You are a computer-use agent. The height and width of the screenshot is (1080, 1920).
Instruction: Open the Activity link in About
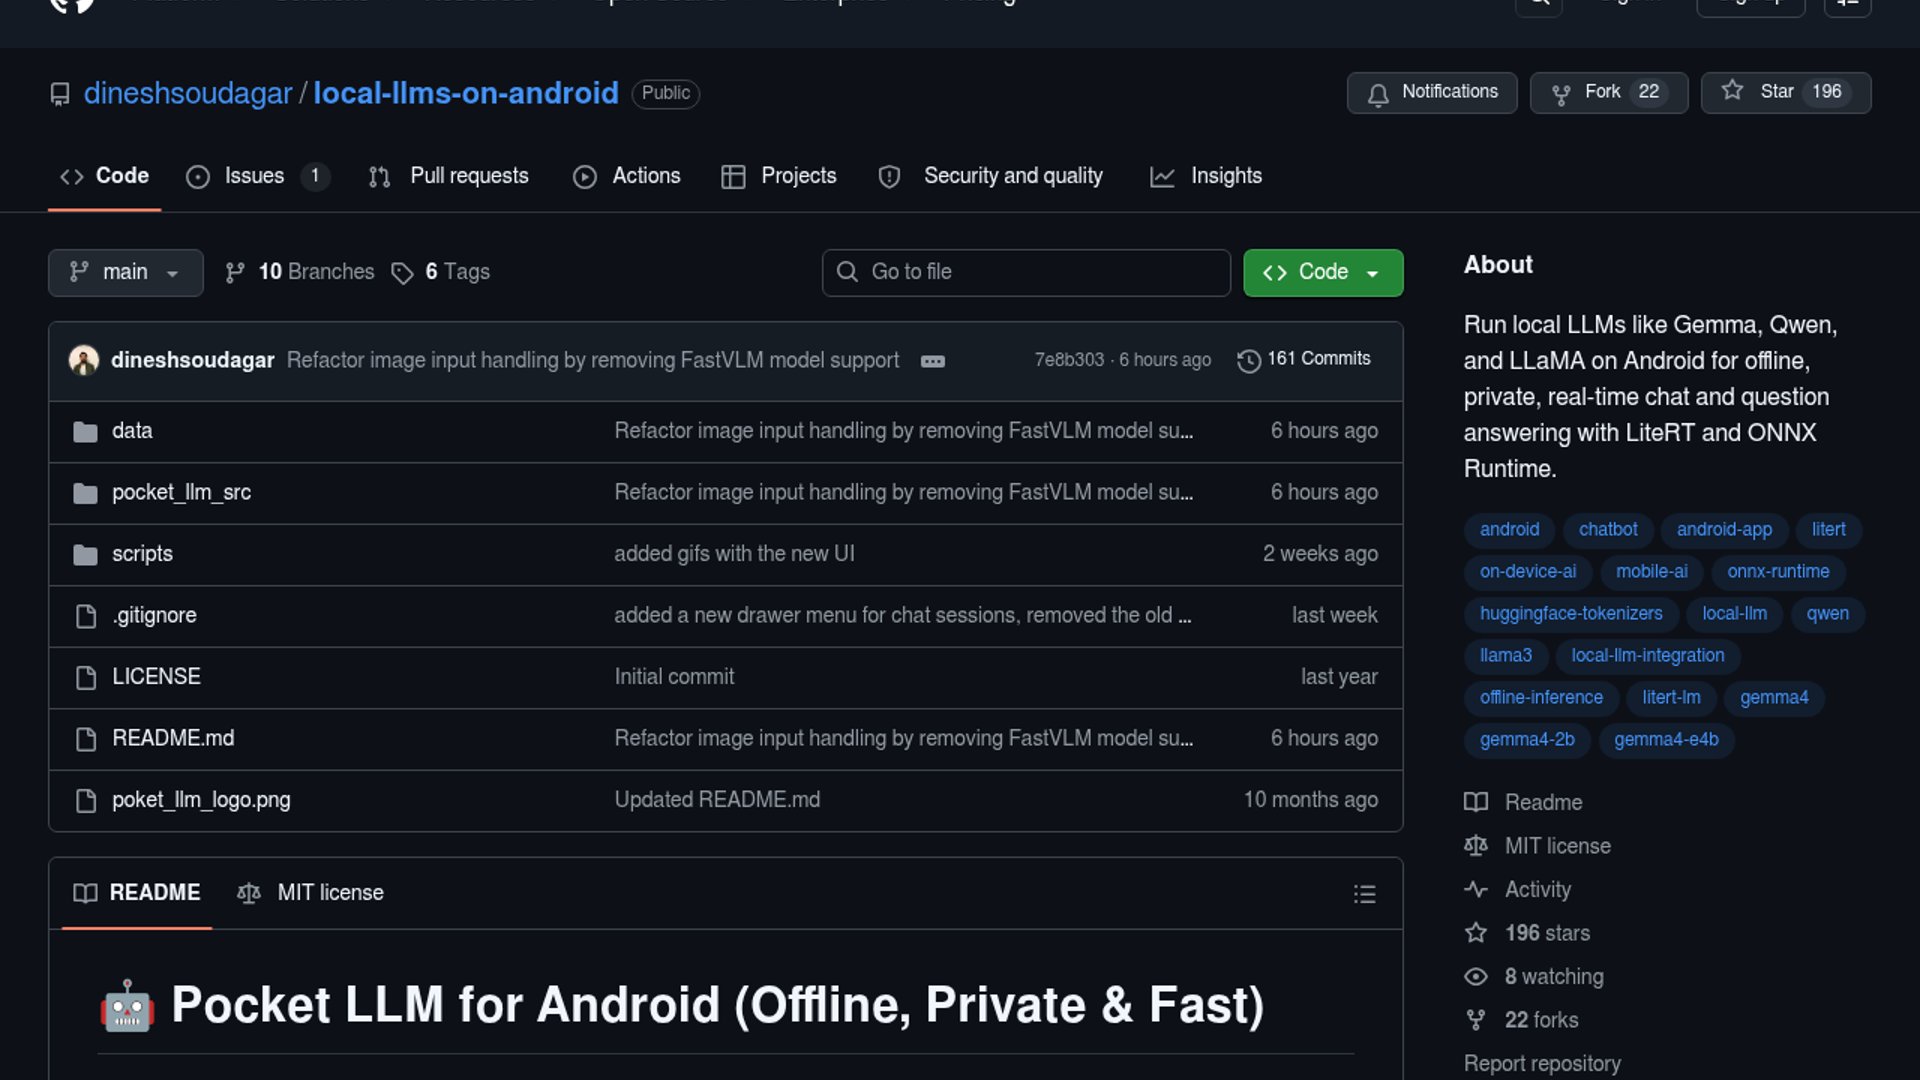click(1537, 889)
